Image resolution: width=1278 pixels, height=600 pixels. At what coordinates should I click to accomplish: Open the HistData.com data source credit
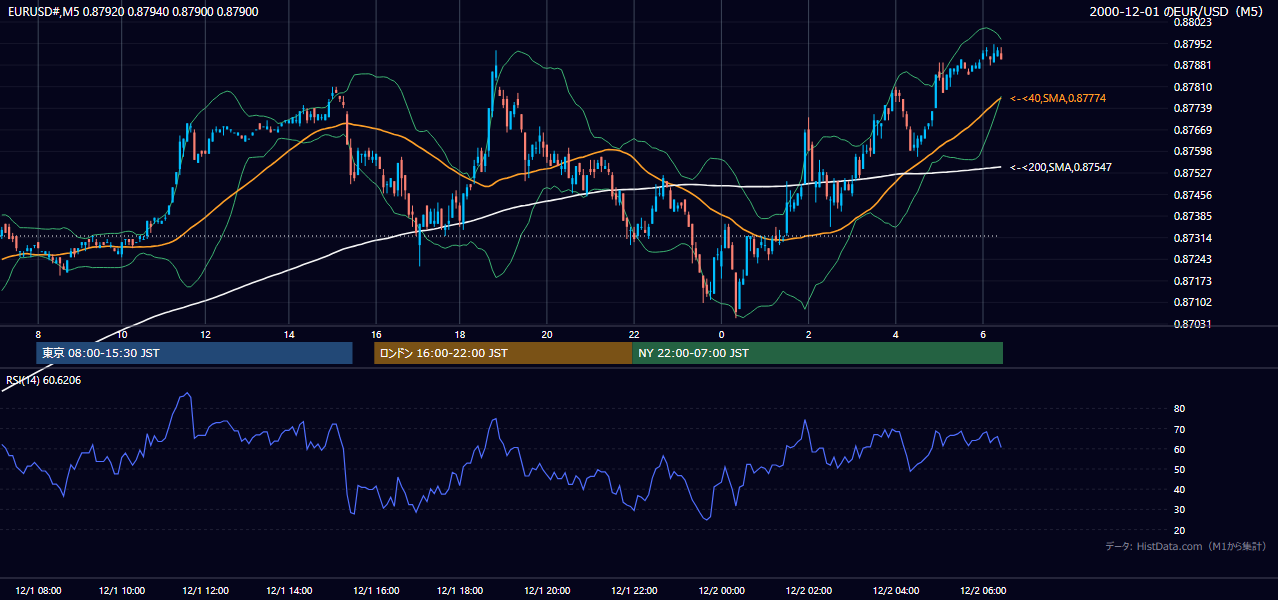tap(1185, 546)
